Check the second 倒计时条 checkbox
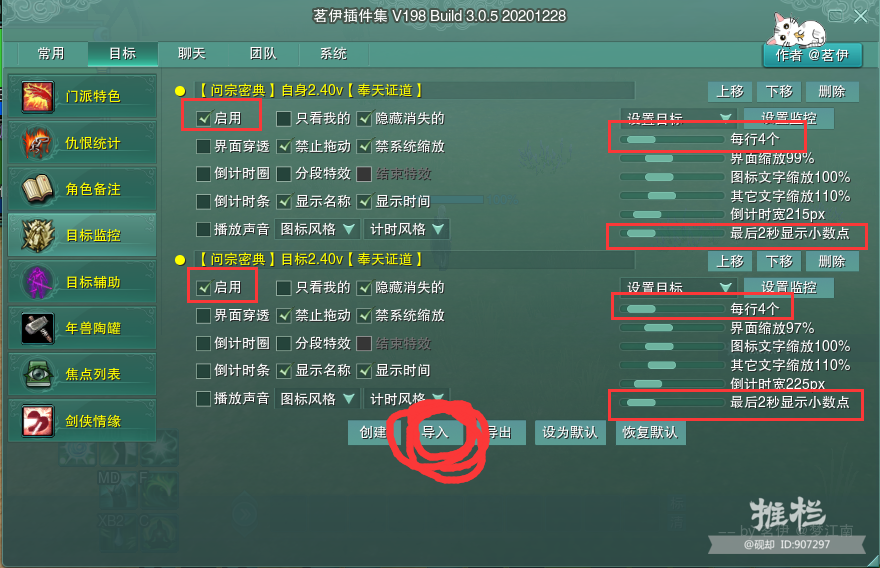880x568 pixels. point(203,370)
